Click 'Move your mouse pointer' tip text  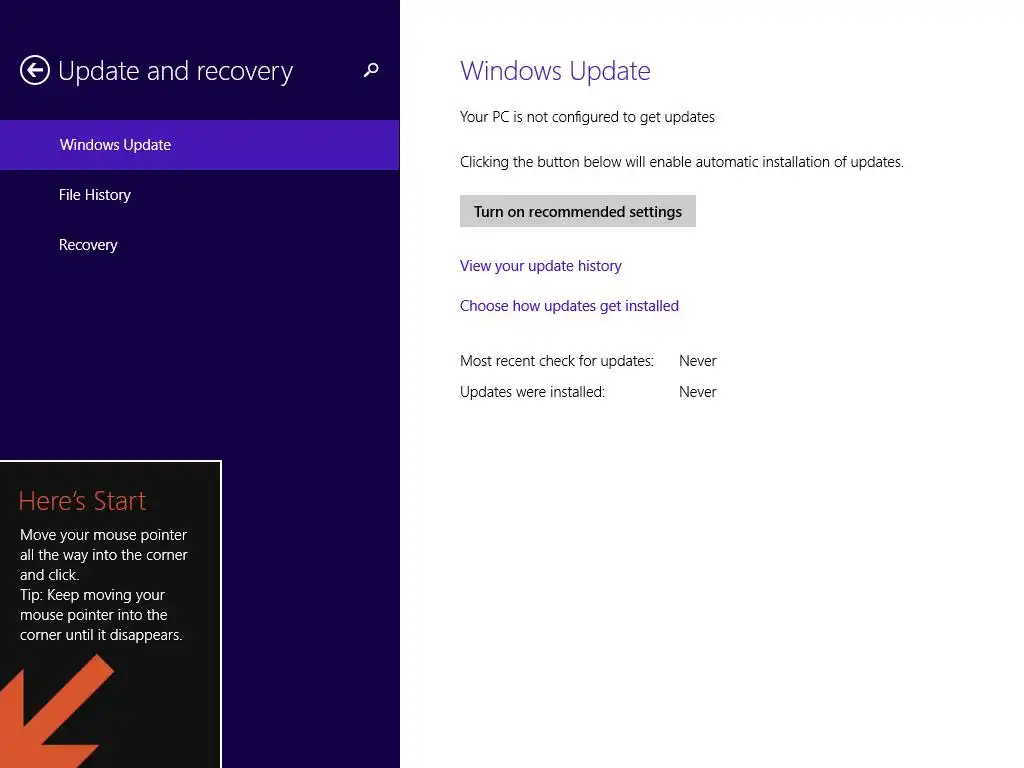(x=104, y=554)
